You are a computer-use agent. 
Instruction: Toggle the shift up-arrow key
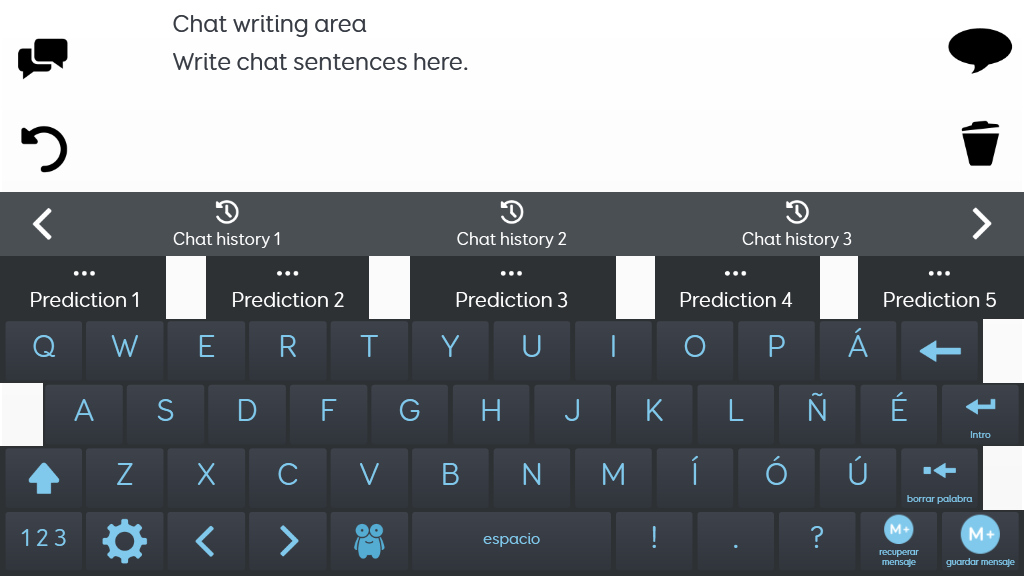coord(44,478)
